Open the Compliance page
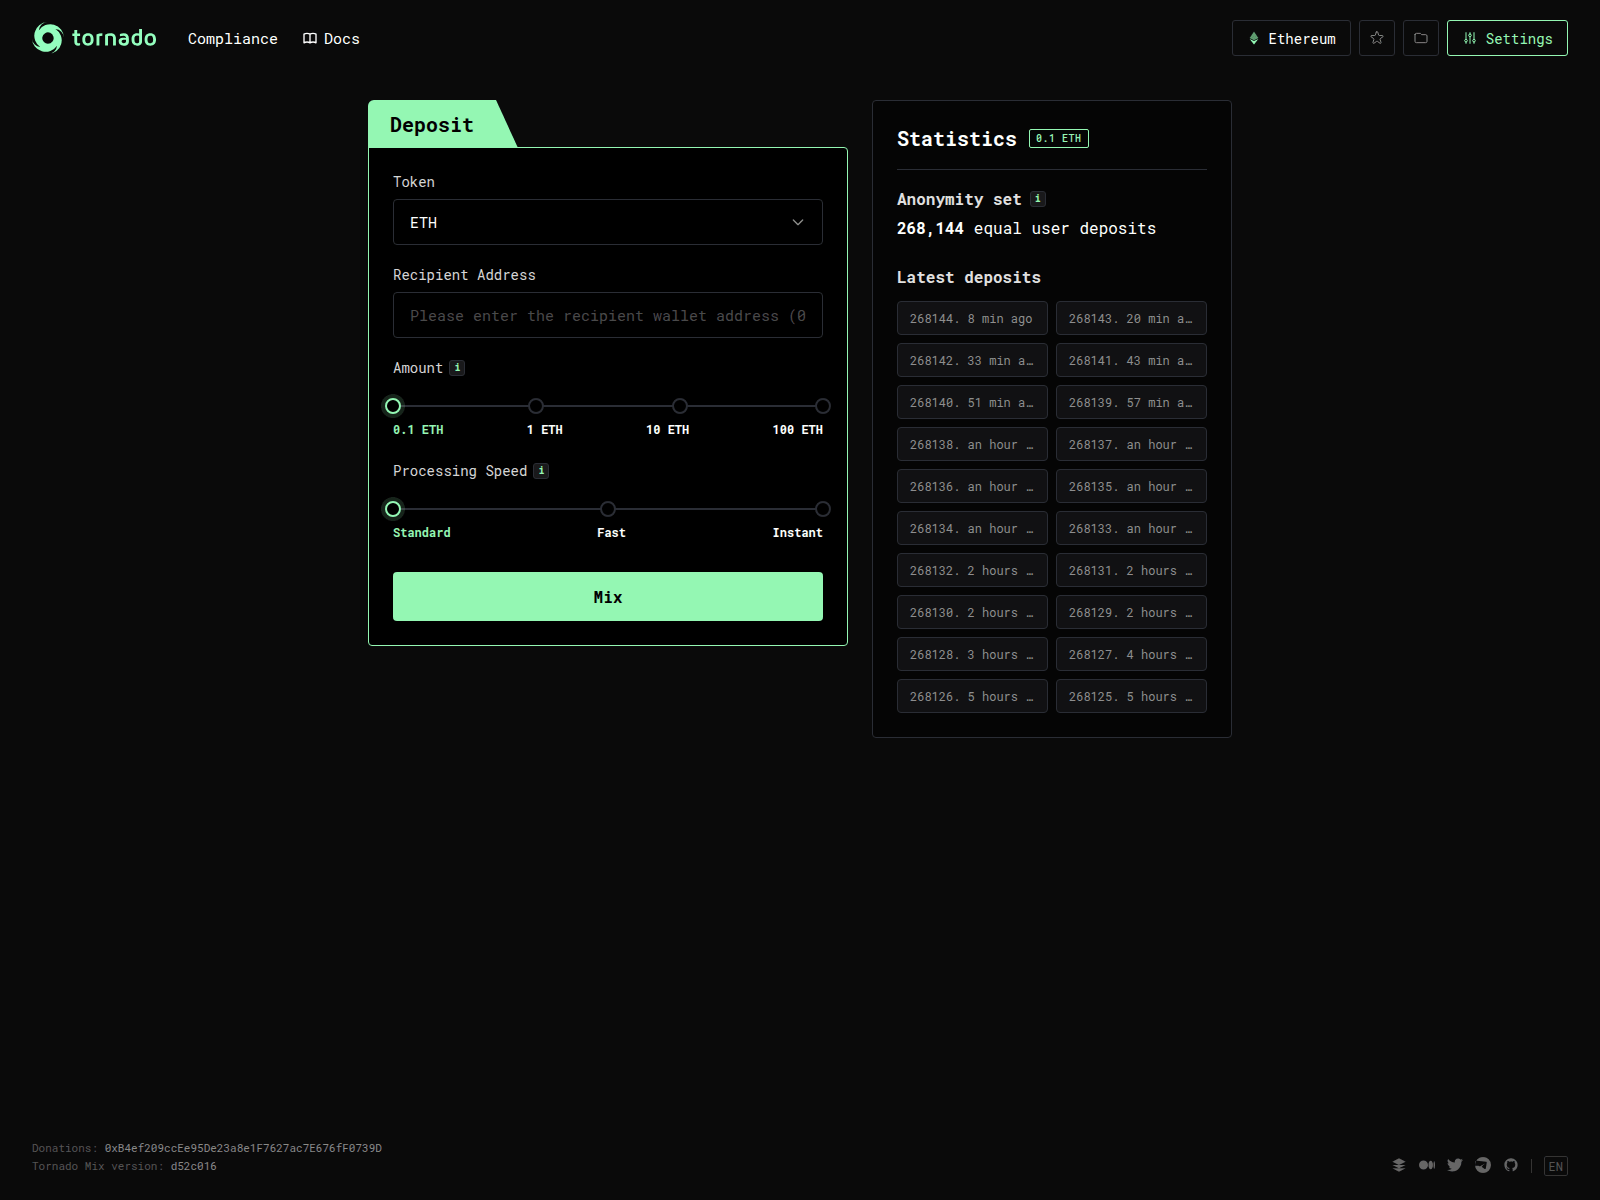 [x=232, y=38]
